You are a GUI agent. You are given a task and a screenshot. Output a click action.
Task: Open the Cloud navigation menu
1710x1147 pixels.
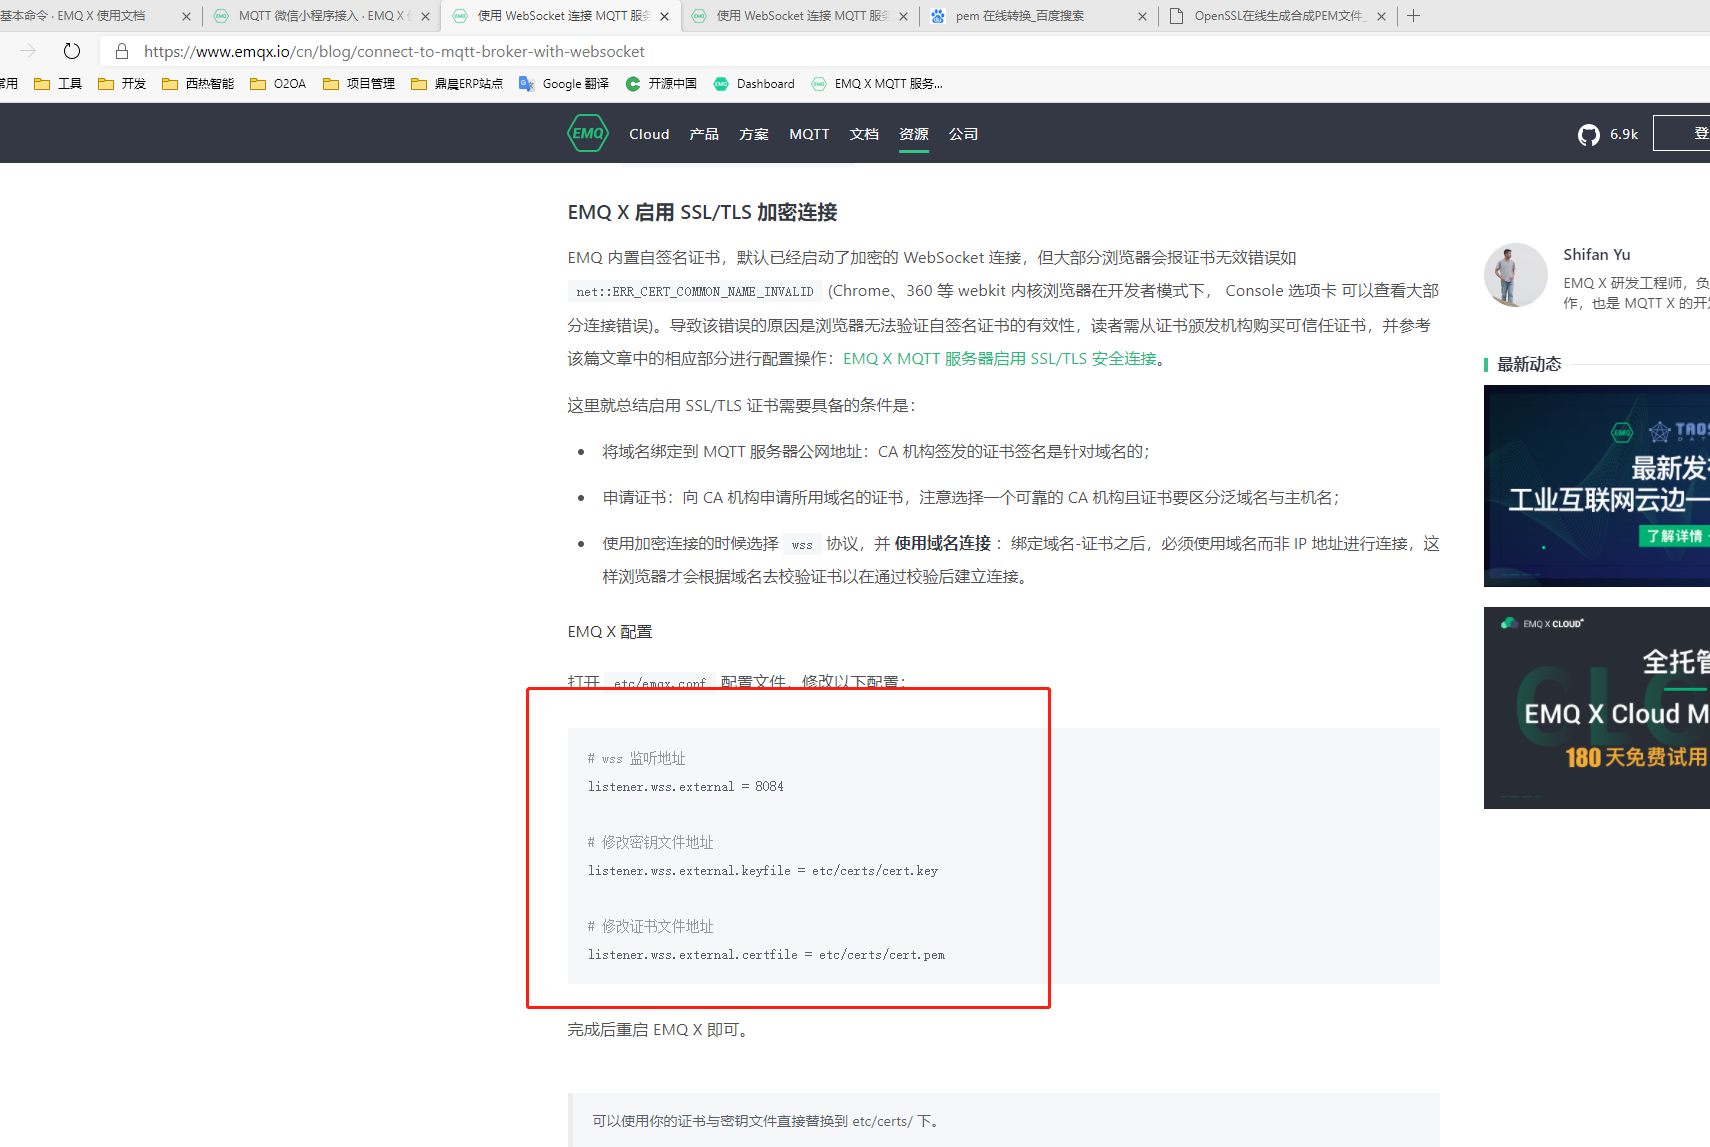point(649,134)
